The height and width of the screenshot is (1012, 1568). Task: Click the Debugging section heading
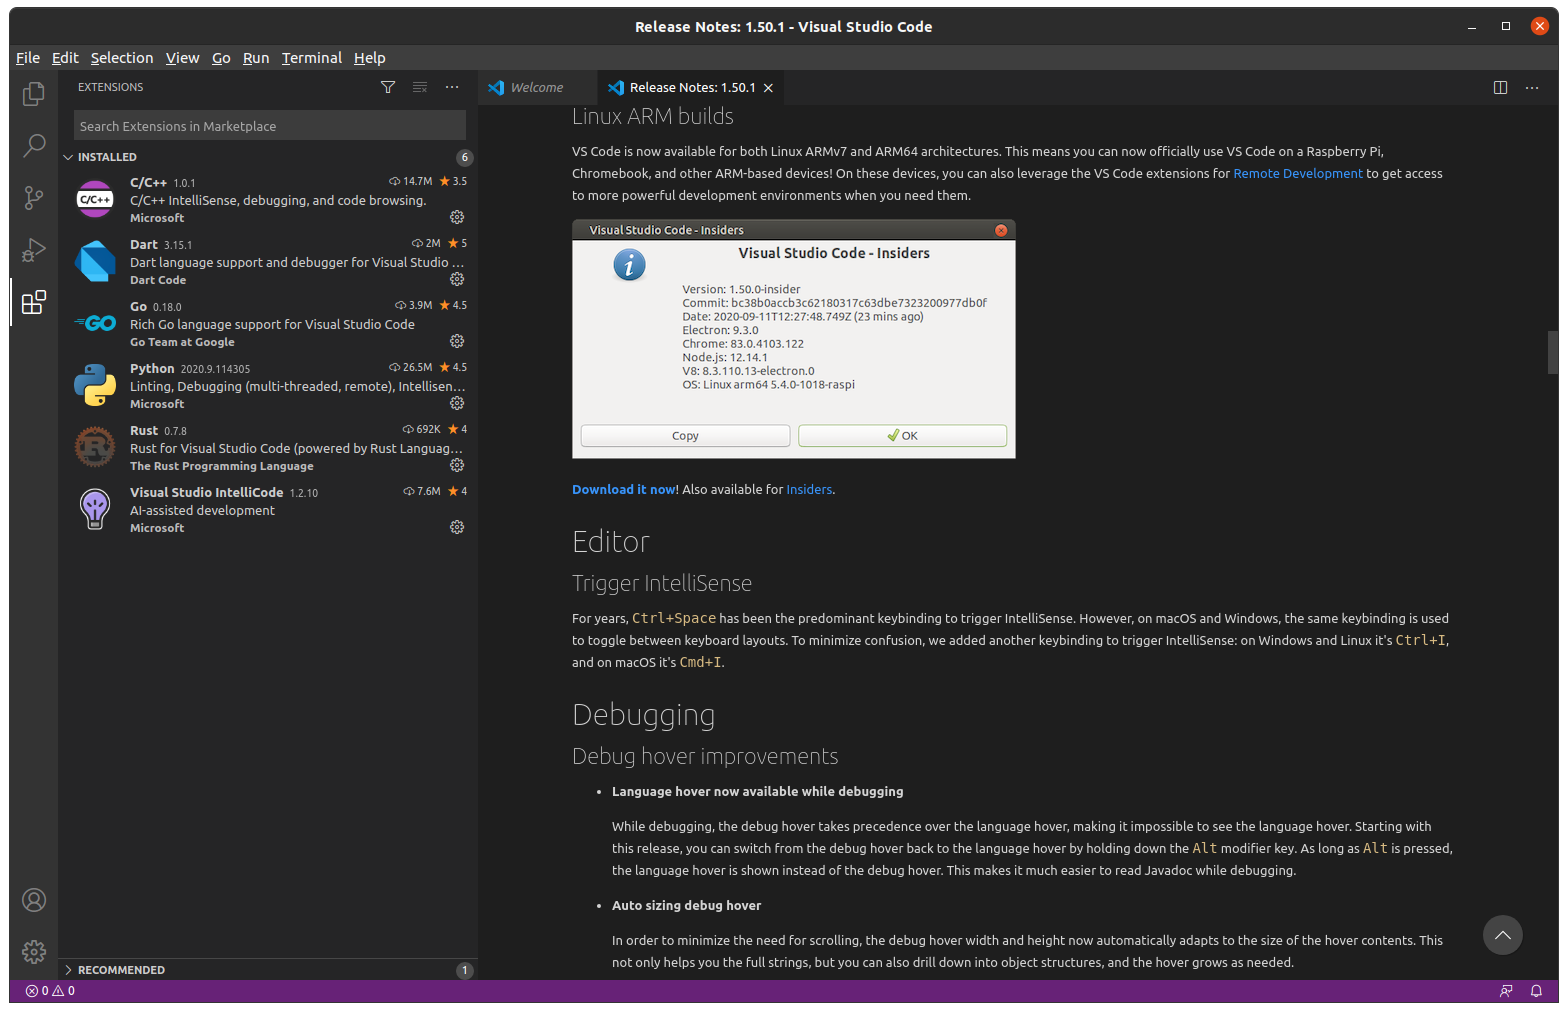click(643, 715)
